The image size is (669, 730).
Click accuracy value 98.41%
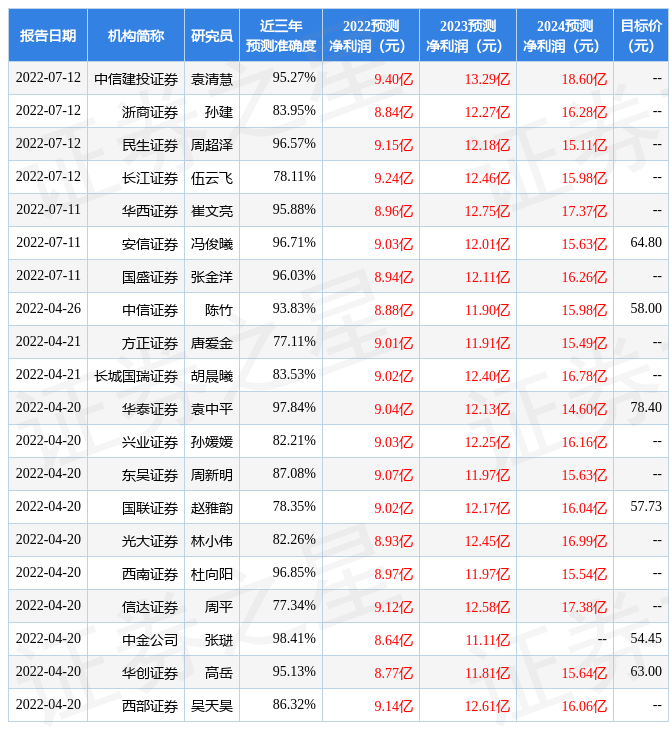(x=294, y=639)
